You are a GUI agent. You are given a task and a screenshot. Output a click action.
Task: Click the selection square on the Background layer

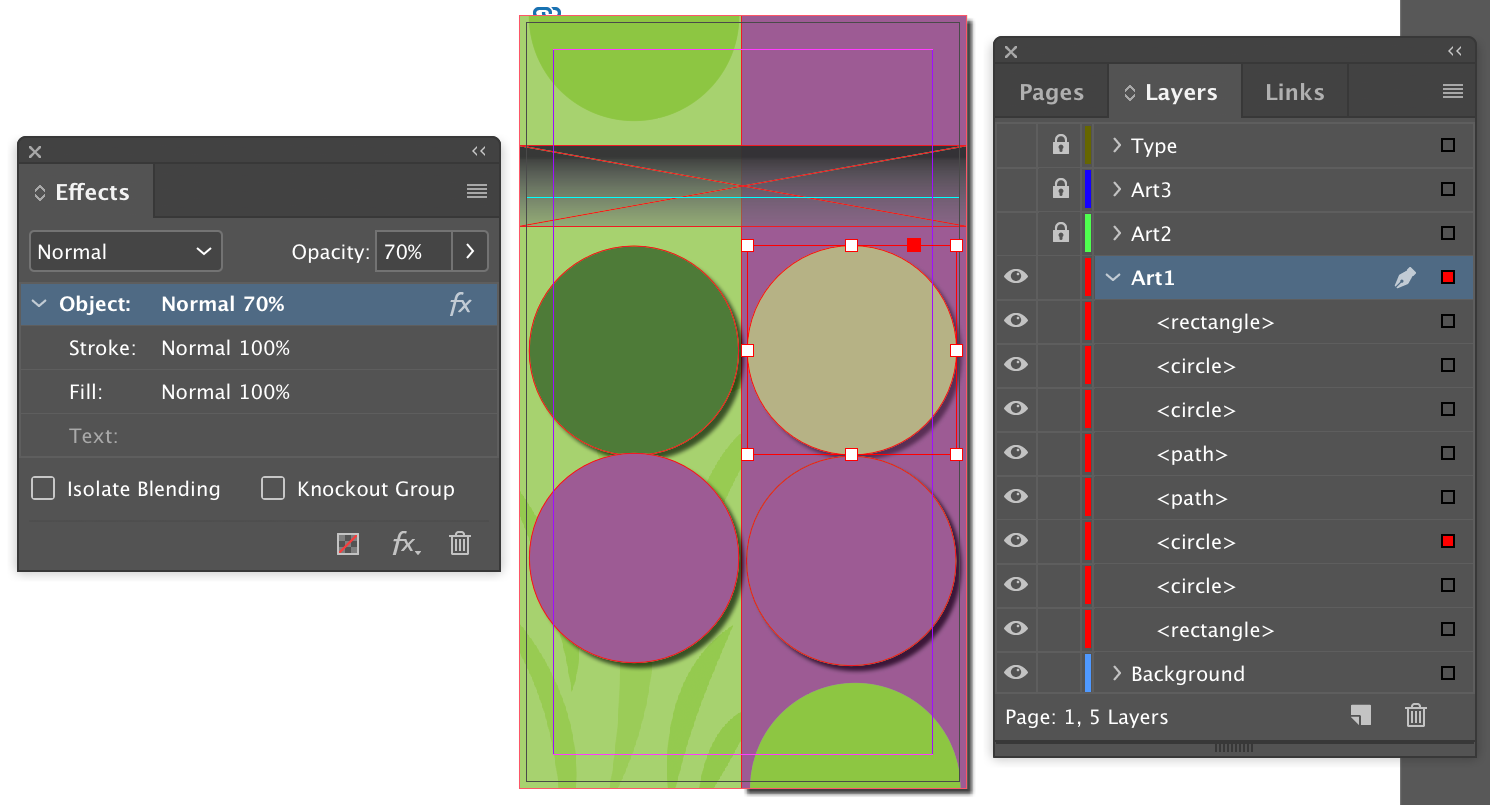point(1448,673)
